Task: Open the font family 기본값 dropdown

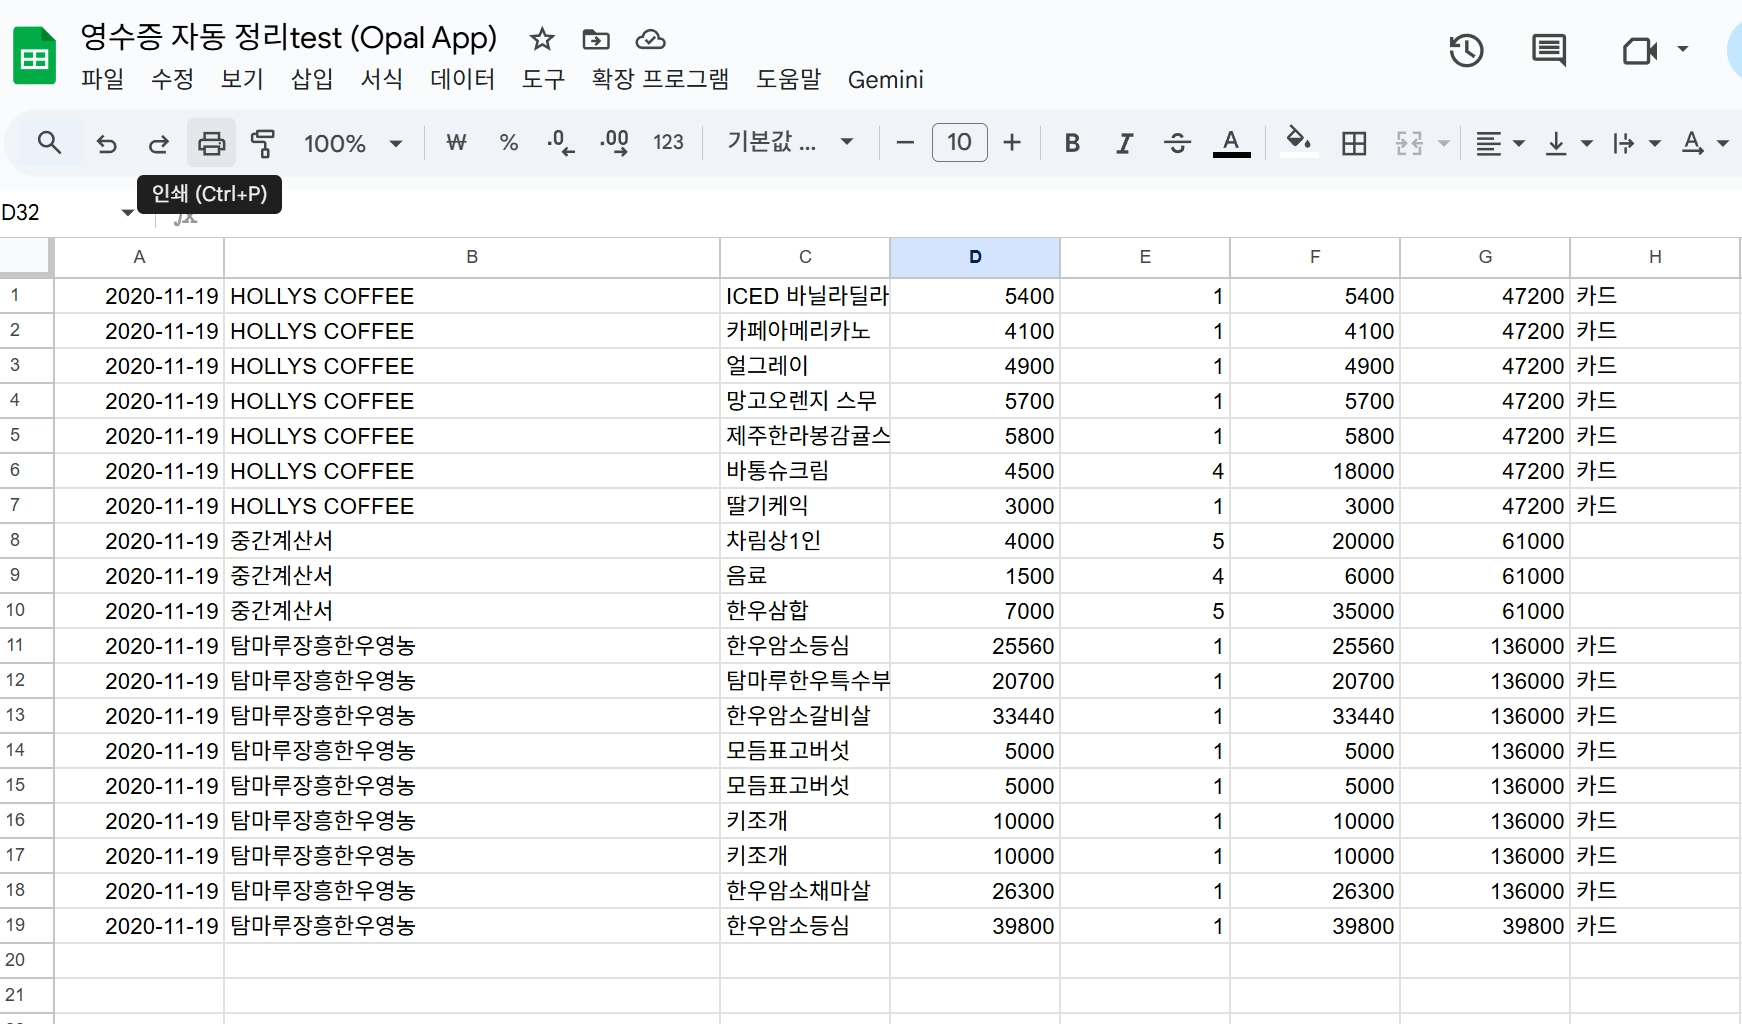Action: [790, 142]
